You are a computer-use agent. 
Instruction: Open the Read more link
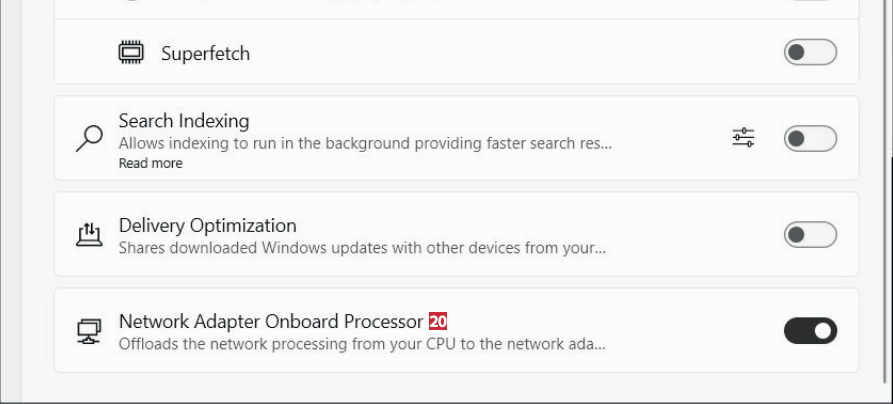(150, 163)
